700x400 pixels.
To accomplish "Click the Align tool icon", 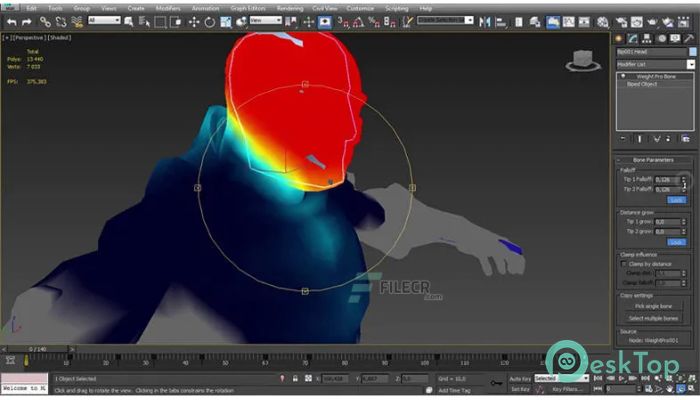I will point(501,21).
